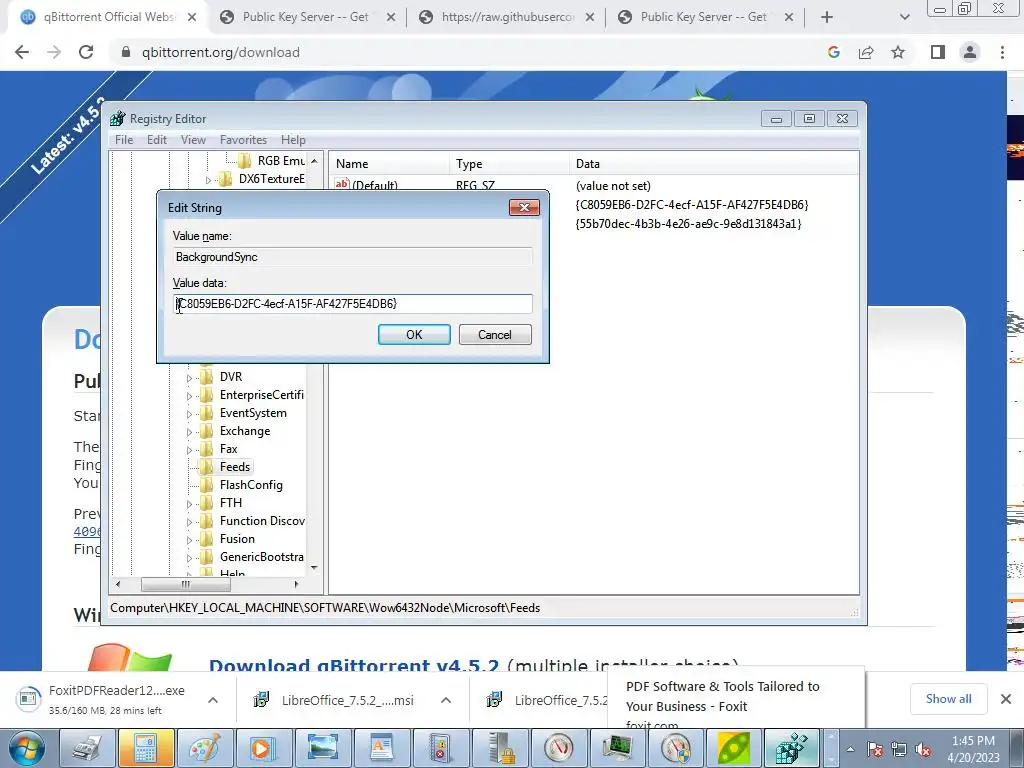The image size is (1024, 768).
Task: Select the RGB Emu key folder icon
Action: point(244,161)
